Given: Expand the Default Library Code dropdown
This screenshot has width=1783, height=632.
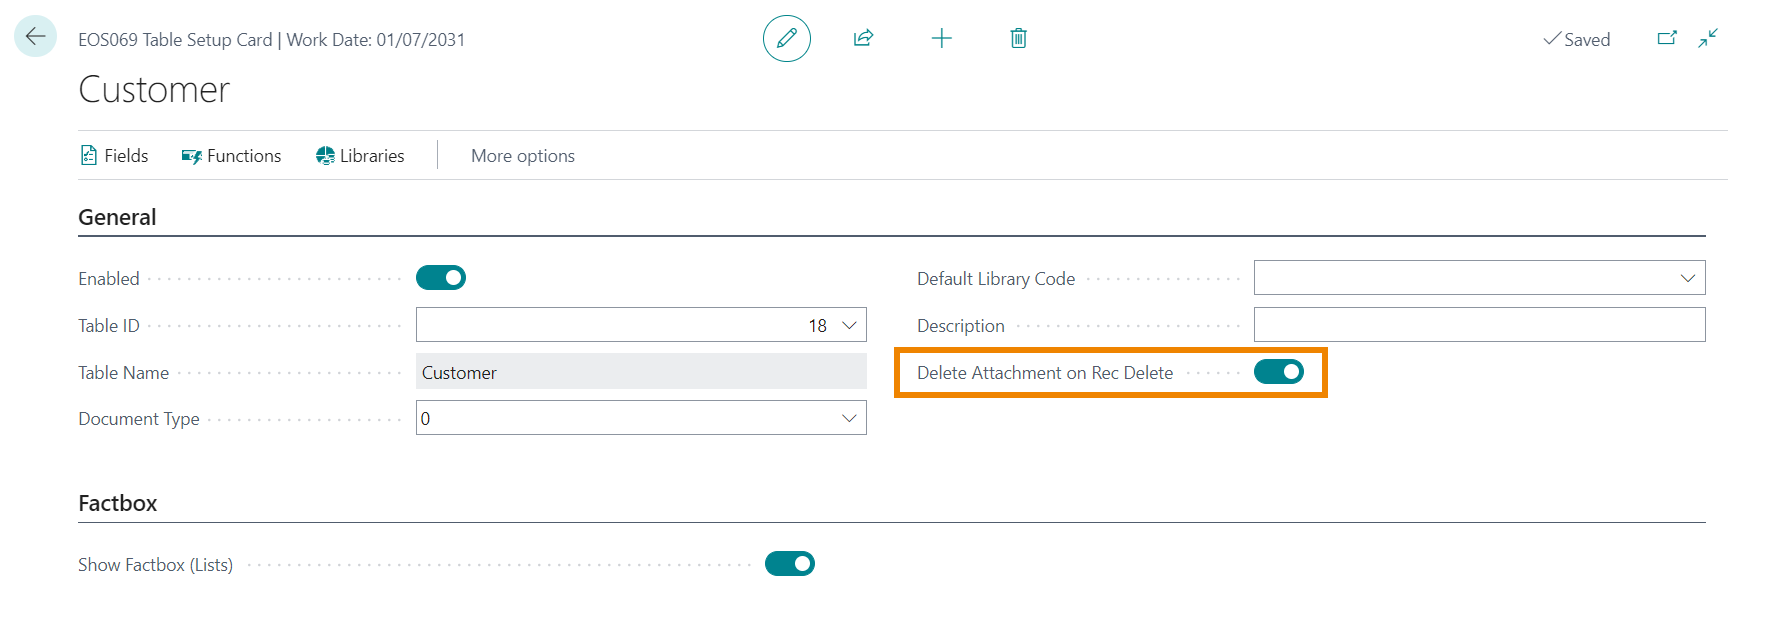Looking at the screenshot, I should [1687, 278].
